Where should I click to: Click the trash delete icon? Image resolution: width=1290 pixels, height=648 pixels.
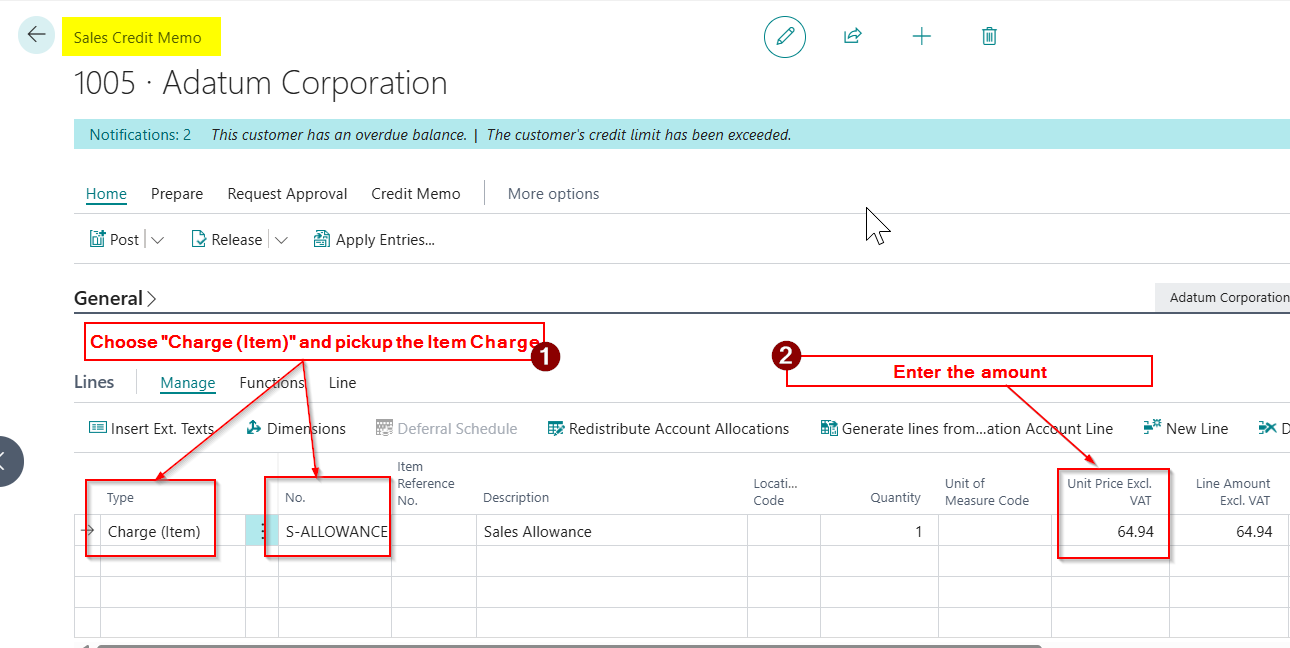[989, 37]
